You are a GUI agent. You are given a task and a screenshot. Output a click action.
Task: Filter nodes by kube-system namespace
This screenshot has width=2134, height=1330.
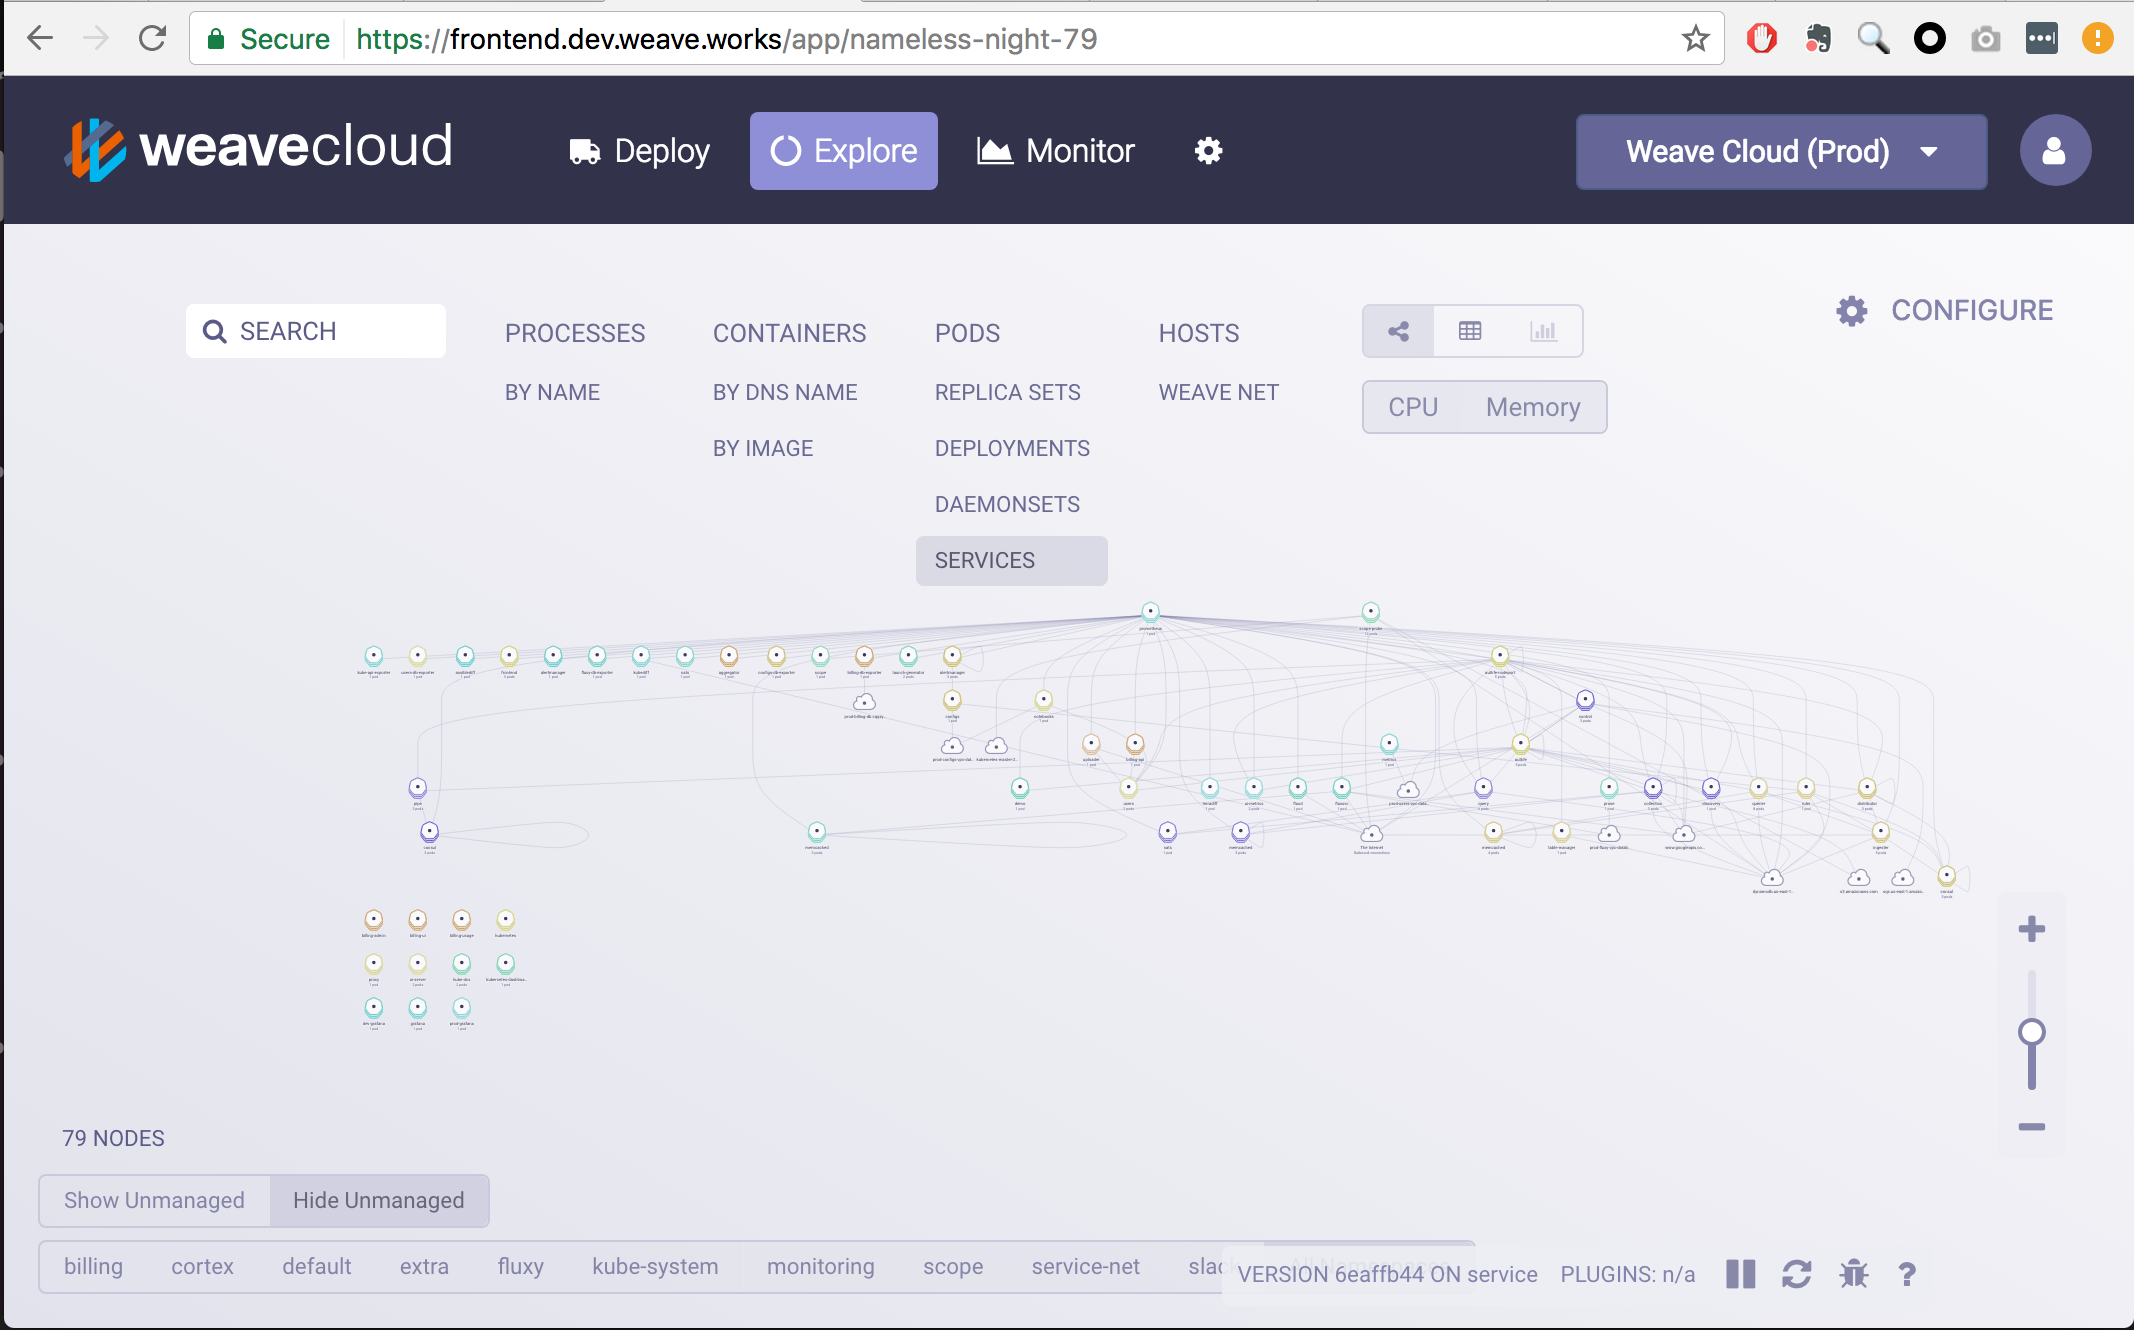tap(655, 1266)
